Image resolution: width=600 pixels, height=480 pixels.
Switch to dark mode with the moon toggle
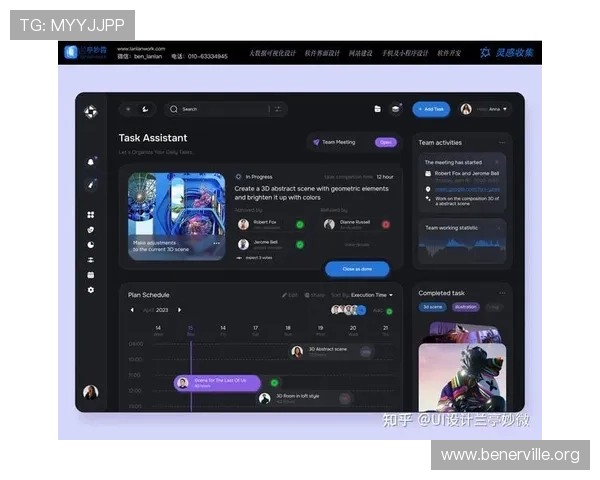[145, 109]
